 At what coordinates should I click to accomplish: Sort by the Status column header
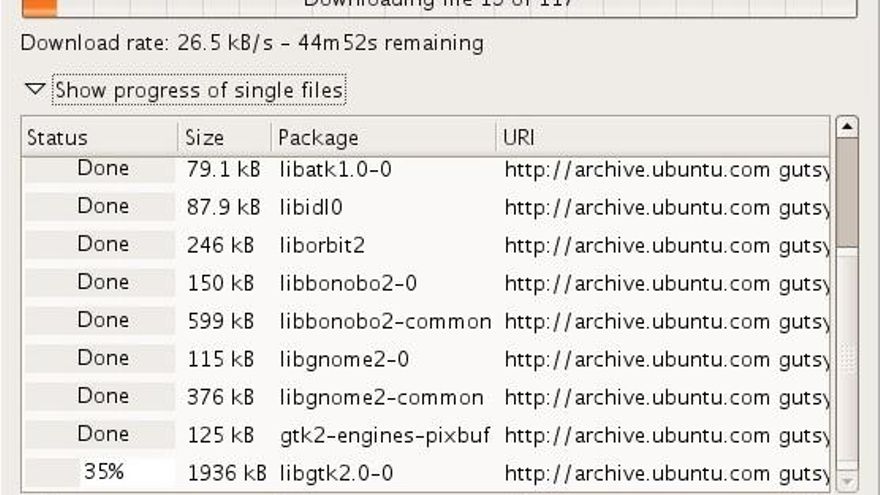[x=99, y=138]
